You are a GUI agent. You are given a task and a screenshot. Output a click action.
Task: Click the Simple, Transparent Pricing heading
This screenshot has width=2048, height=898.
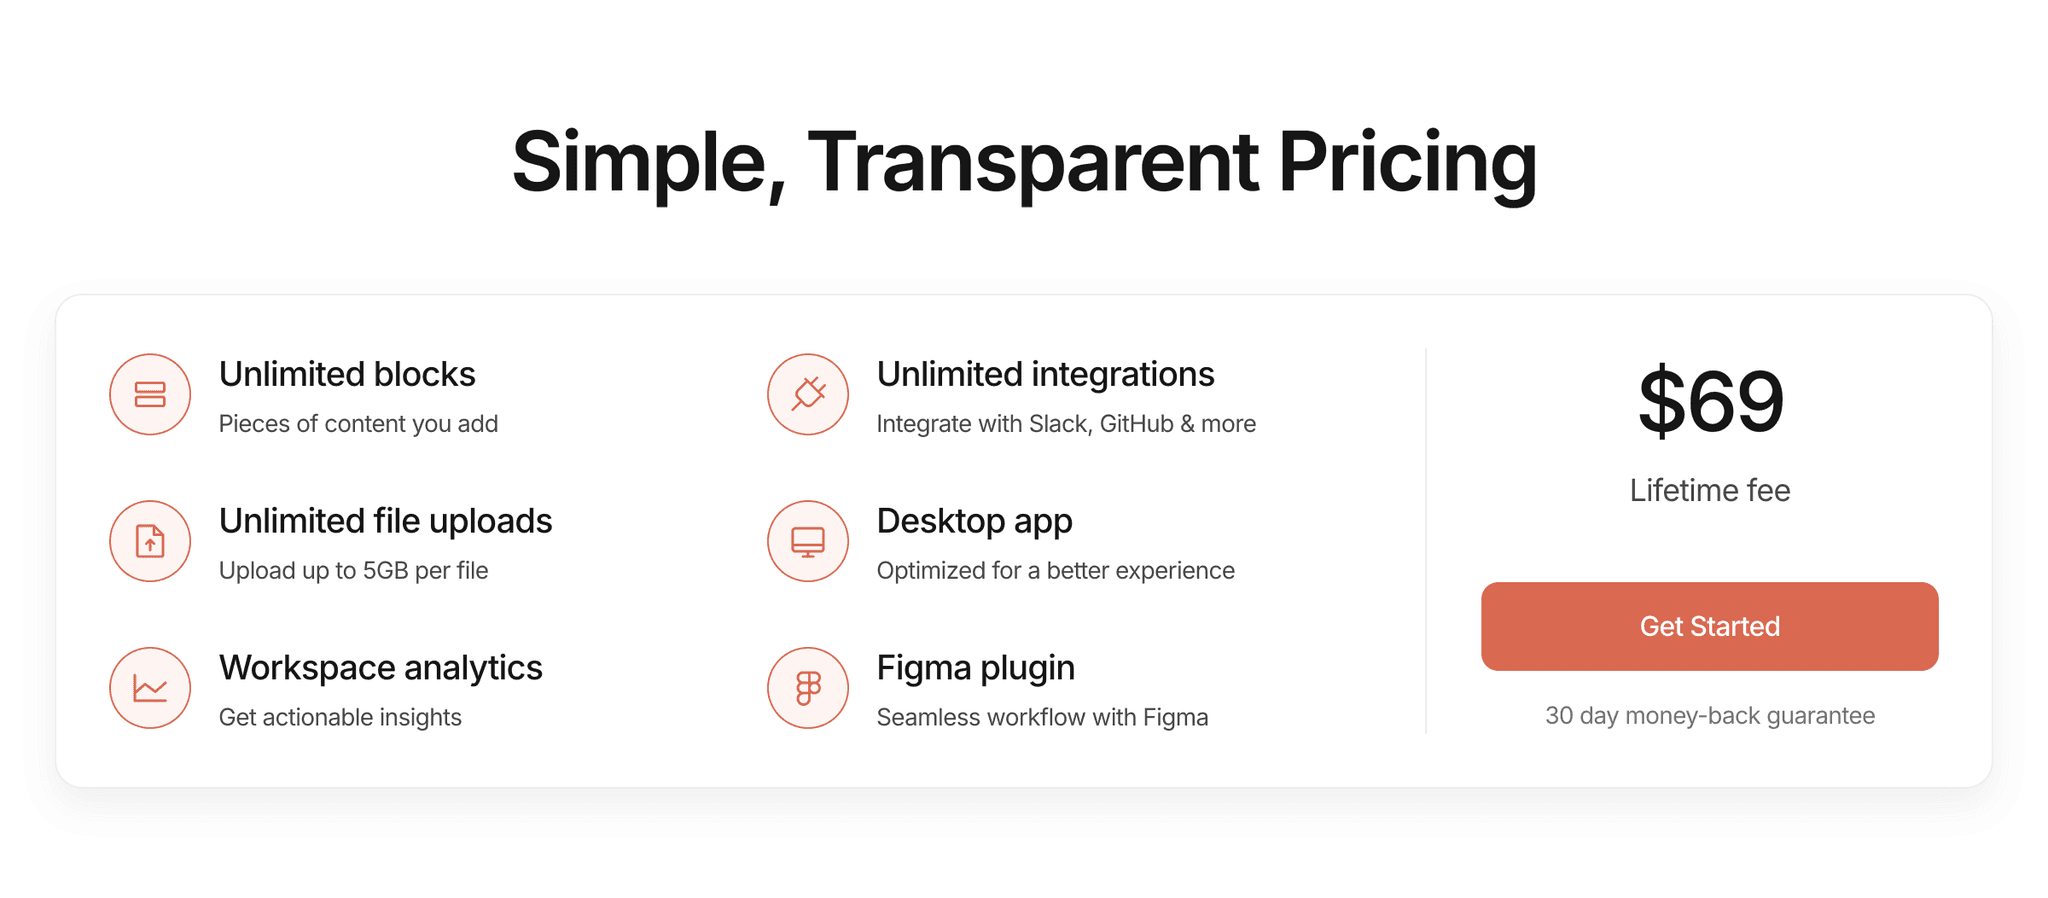1024,160
